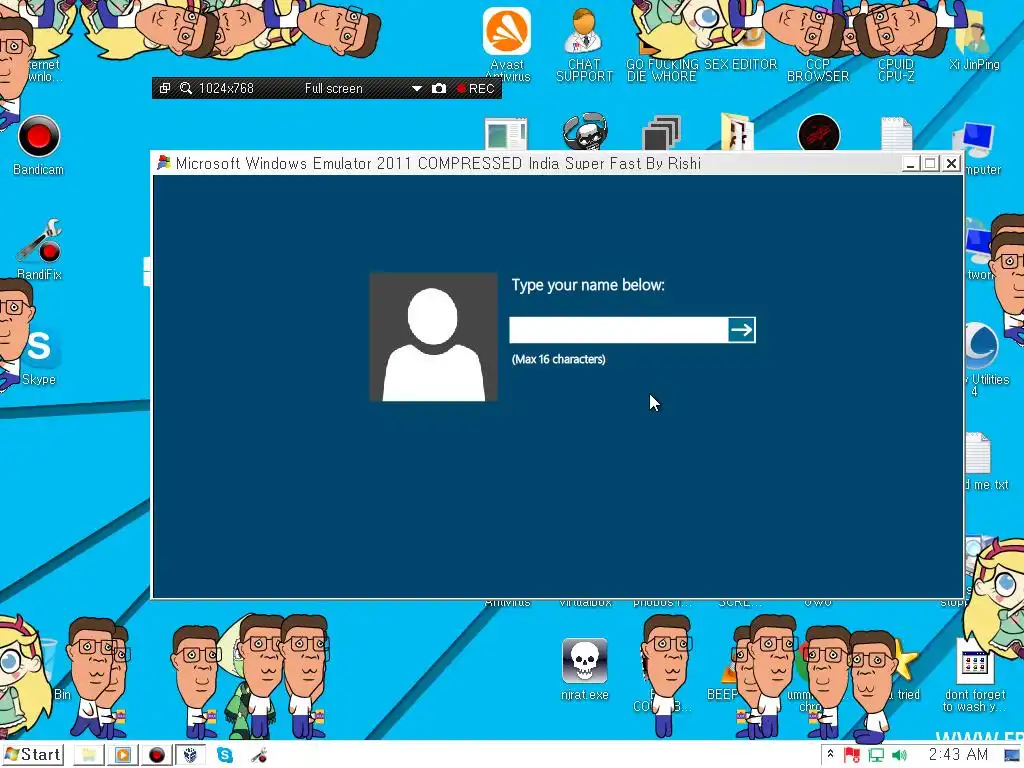Click the media player taskbar icon
Image resolution: width=1024 pixels, height=768 pixels.
tap(122, 756)
